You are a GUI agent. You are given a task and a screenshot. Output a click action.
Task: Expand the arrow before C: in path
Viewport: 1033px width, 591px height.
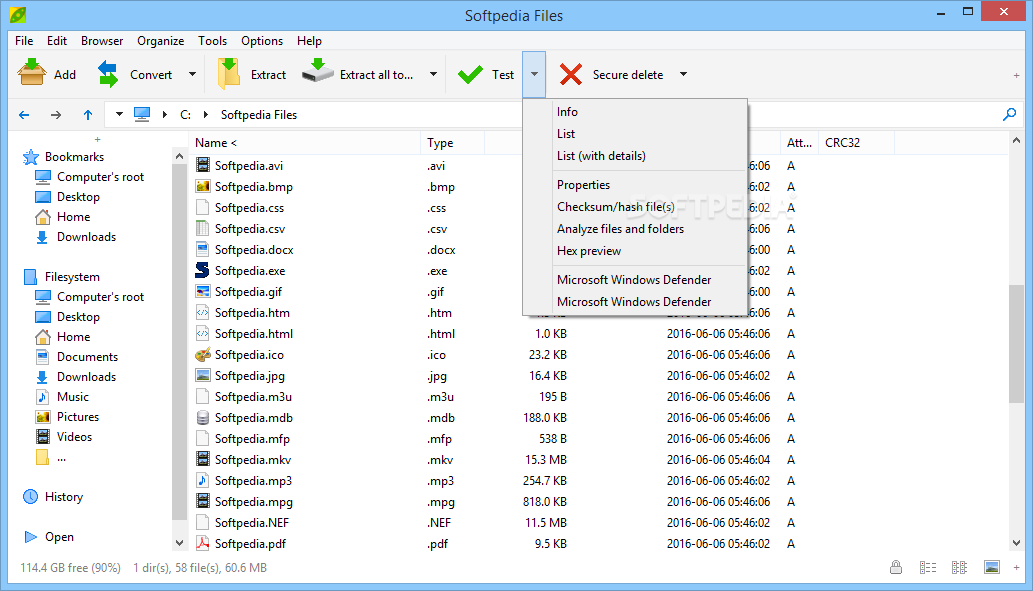tap(165, 115)
